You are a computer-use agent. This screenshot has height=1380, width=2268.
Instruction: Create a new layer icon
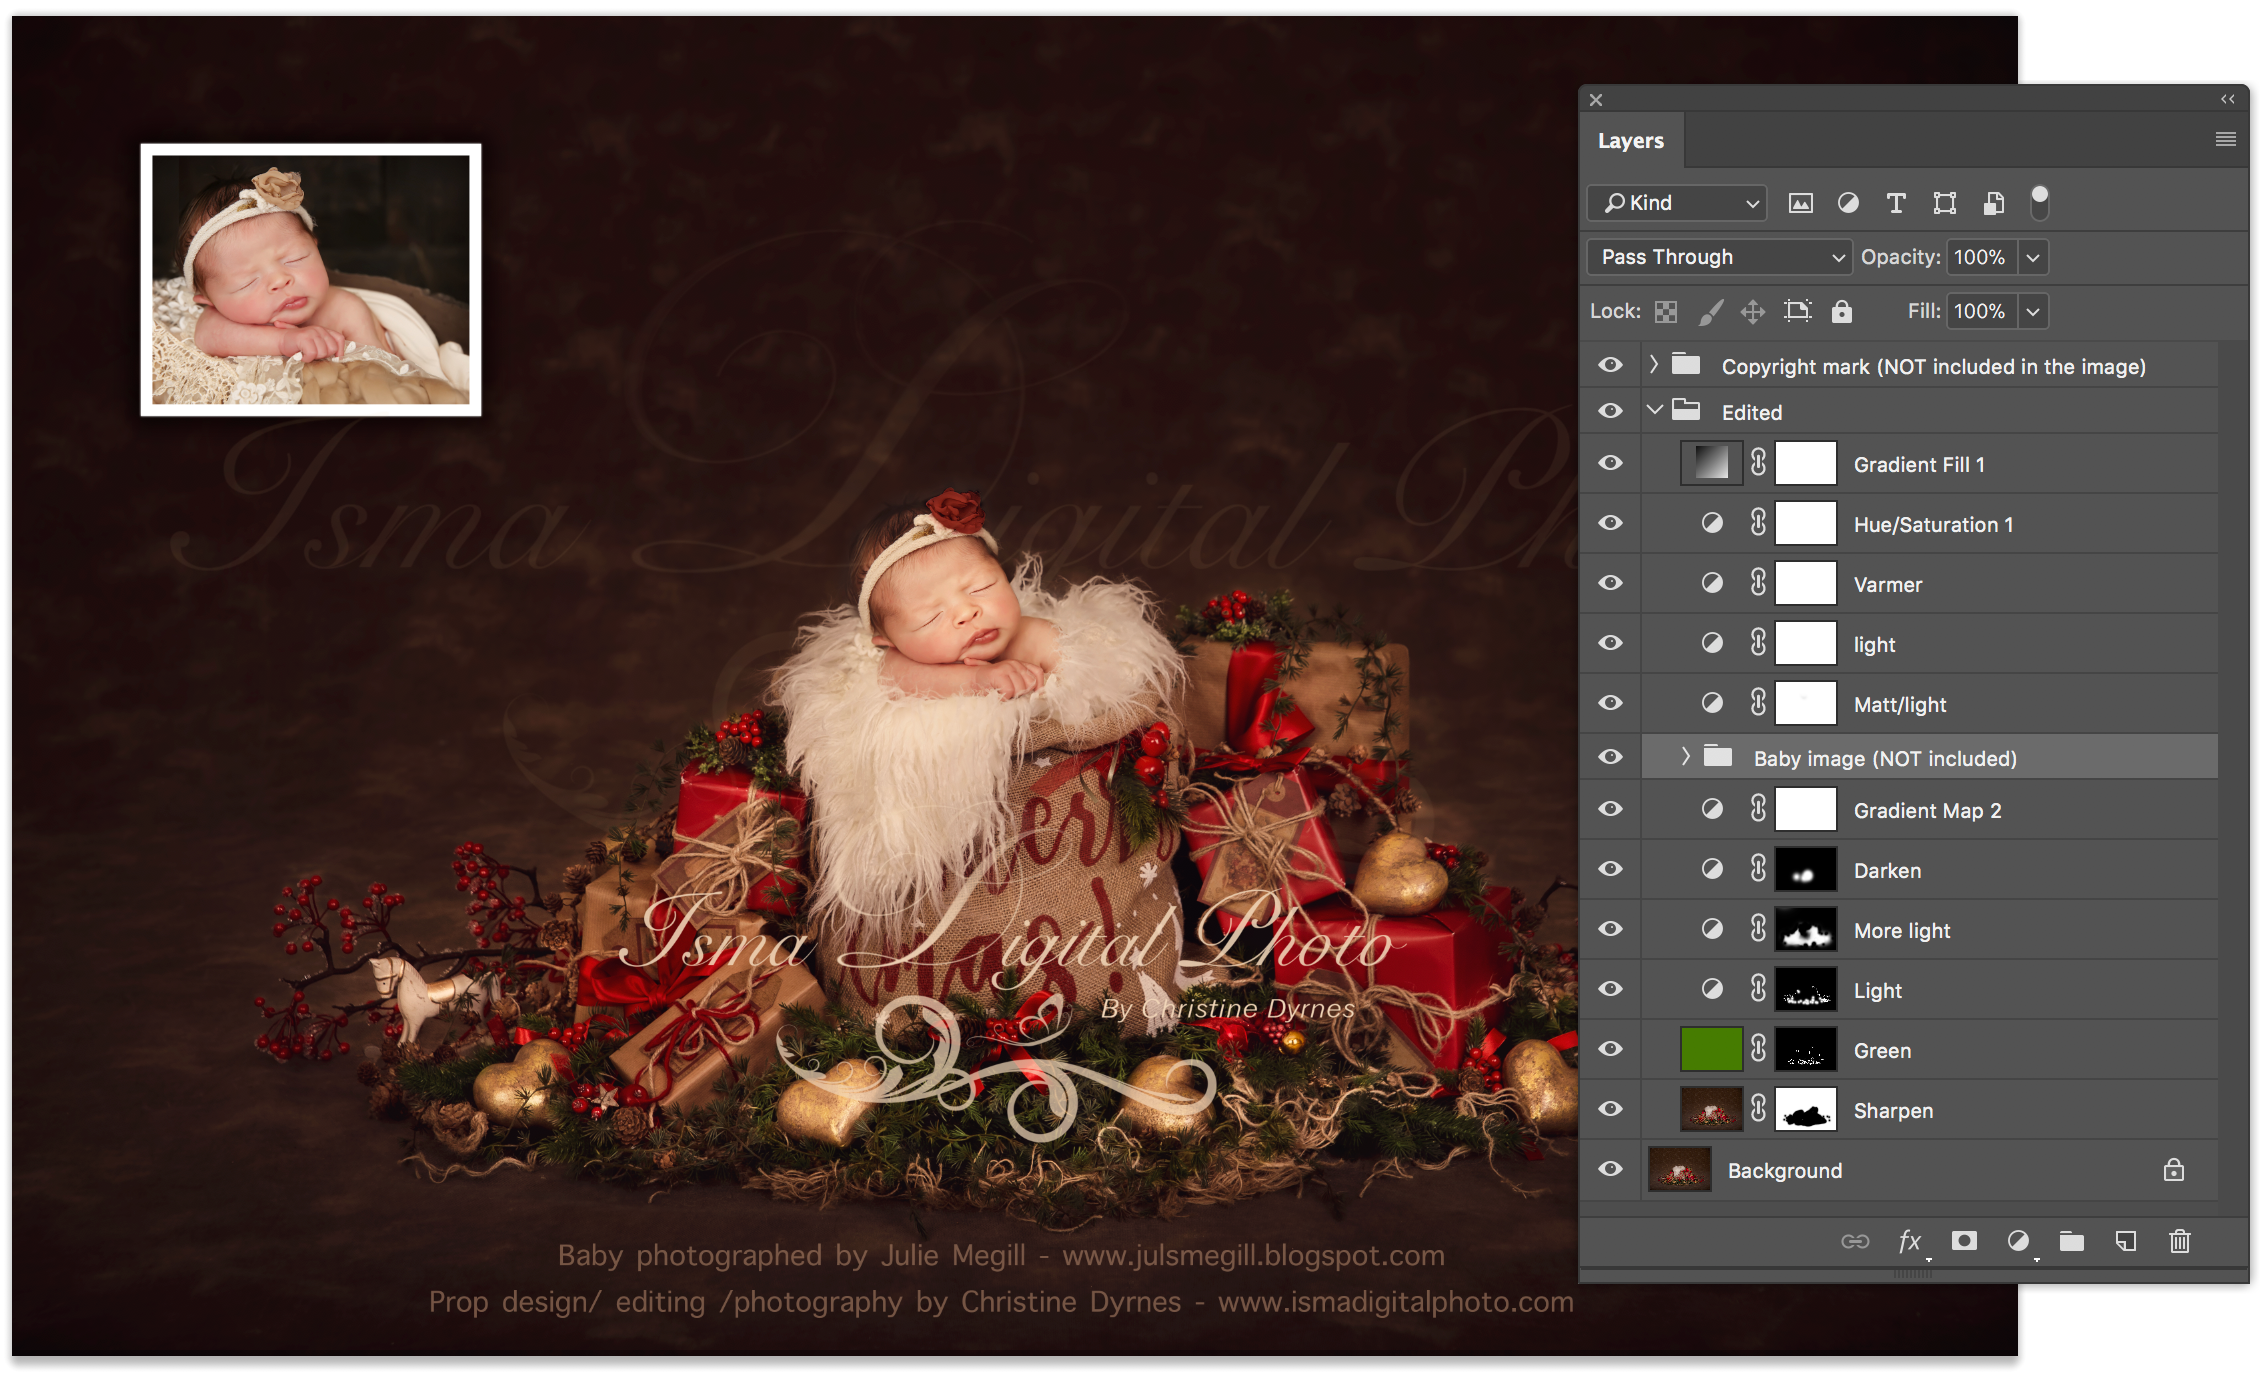coord(2126,1241)
